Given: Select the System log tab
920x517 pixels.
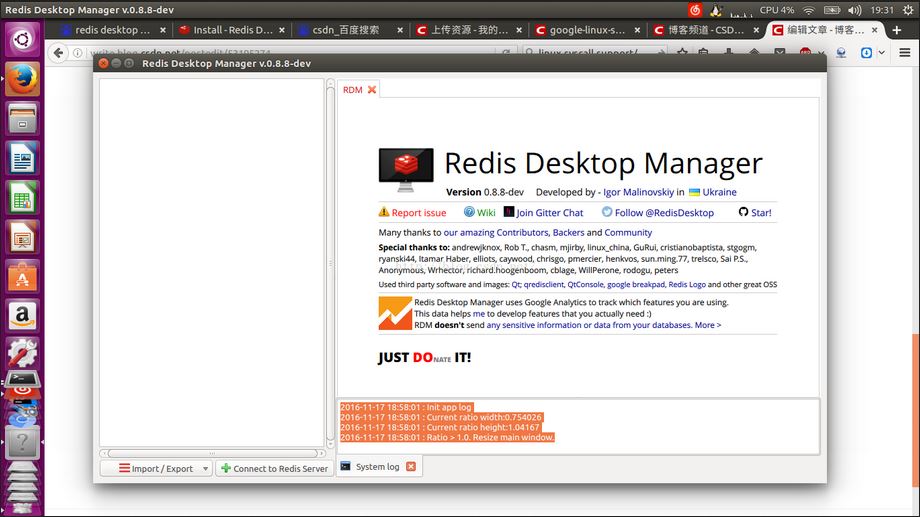Looking at the screenshot, I should point(377,467).
